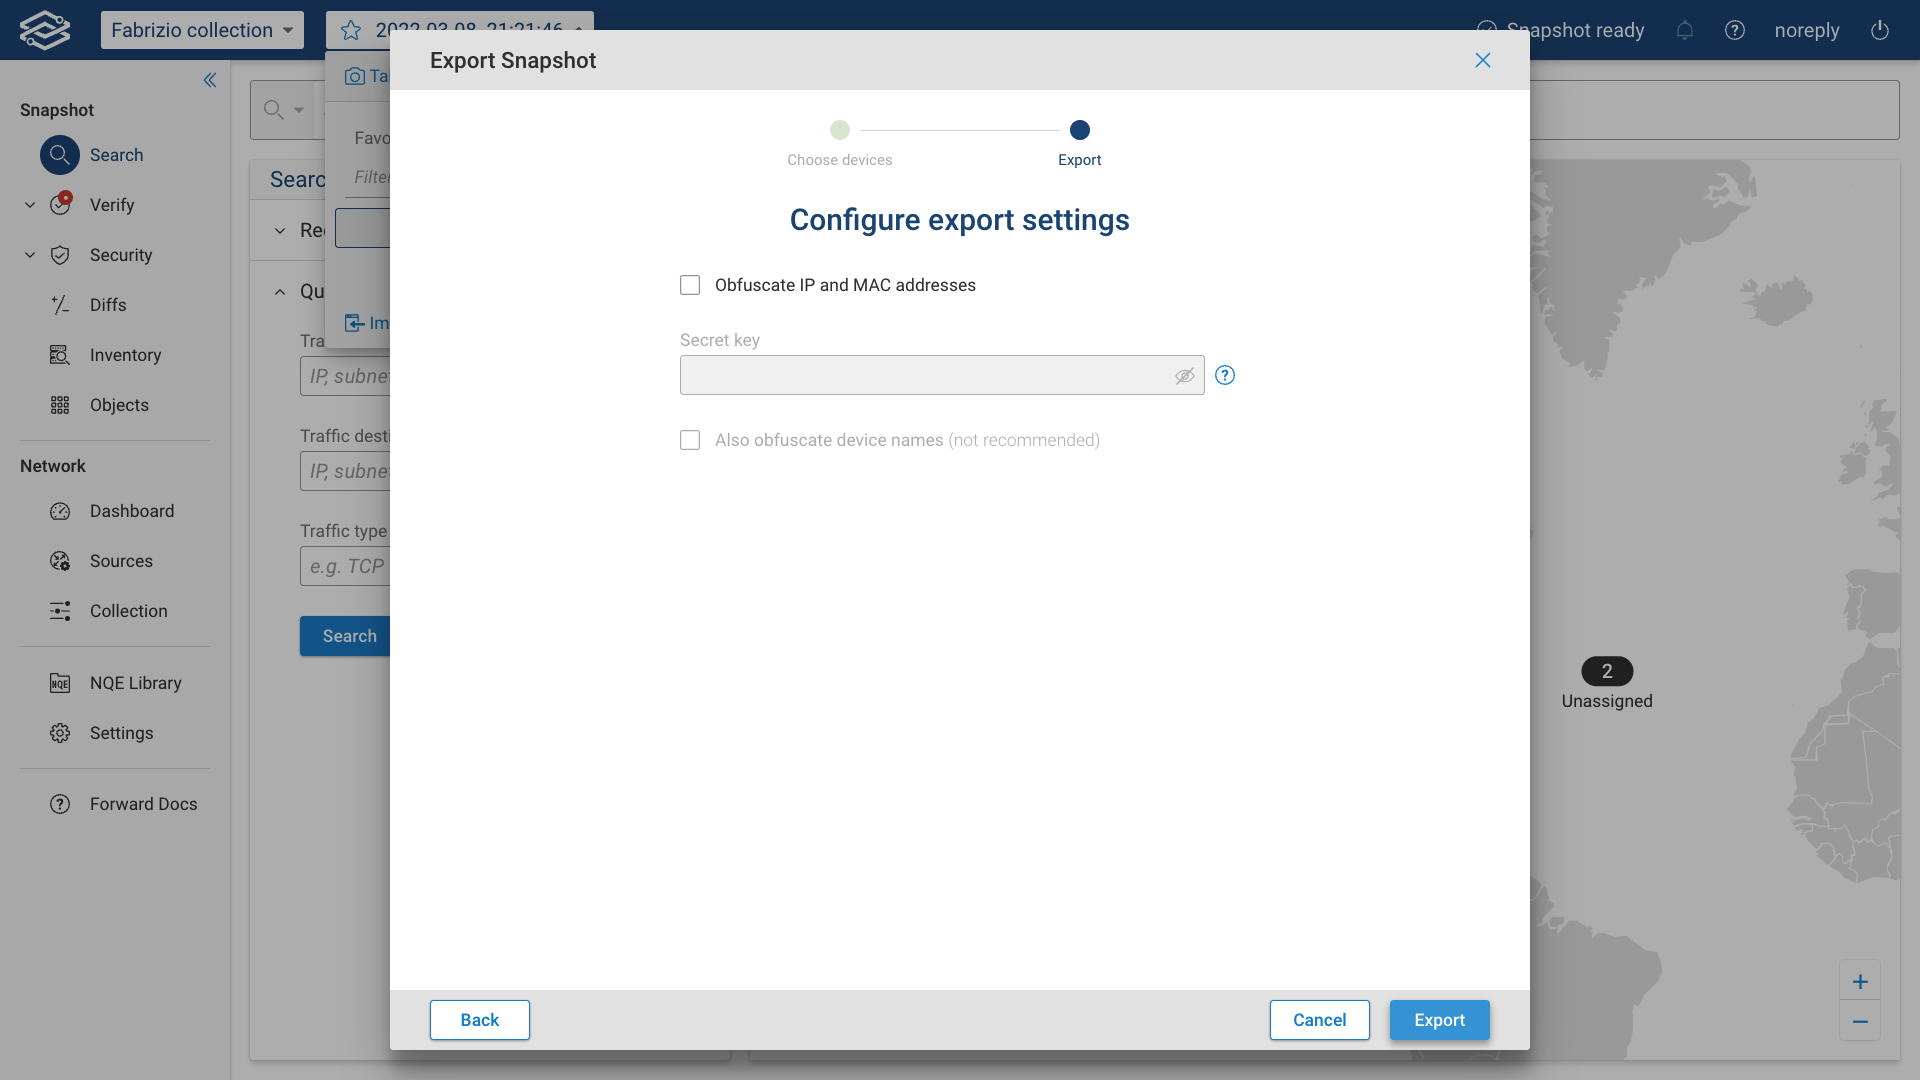Open the NQE Library icon
The height and width of the screenshot is (1080, 1920).
[59, 683]
